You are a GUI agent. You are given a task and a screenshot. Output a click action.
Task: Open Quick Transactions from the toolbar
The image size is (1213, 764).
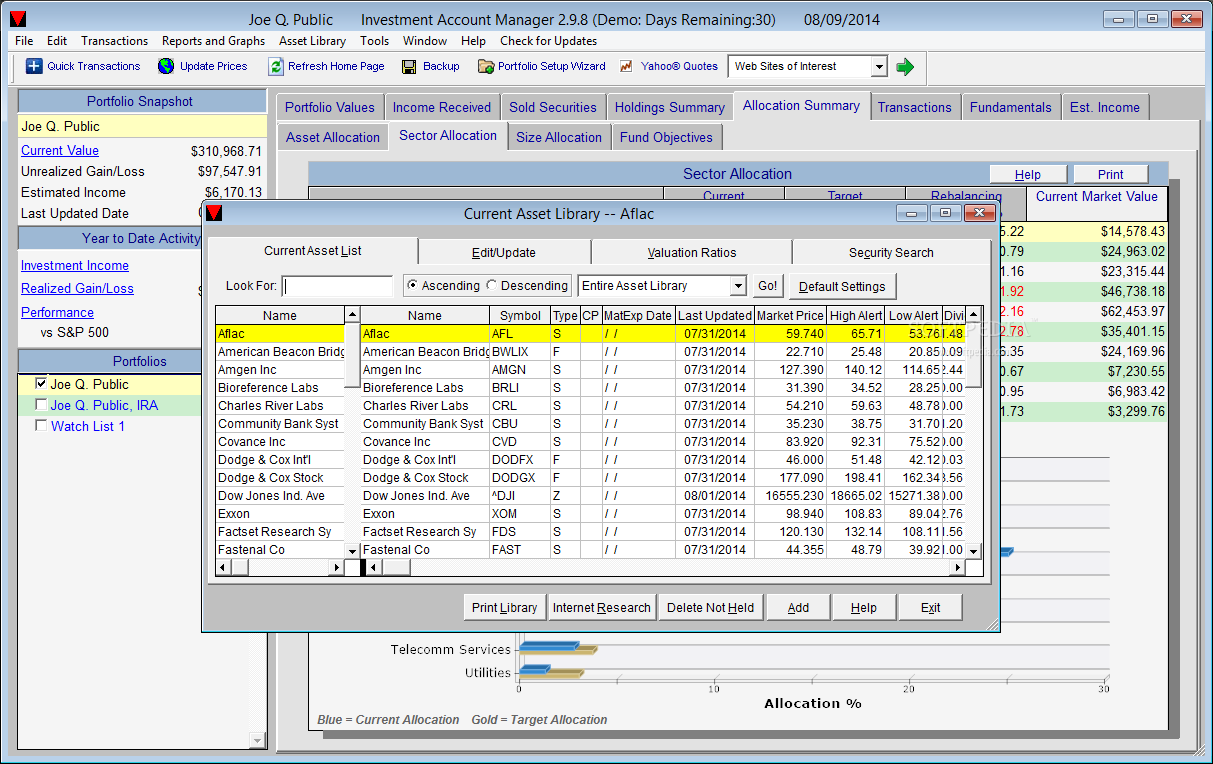point(83,66)
